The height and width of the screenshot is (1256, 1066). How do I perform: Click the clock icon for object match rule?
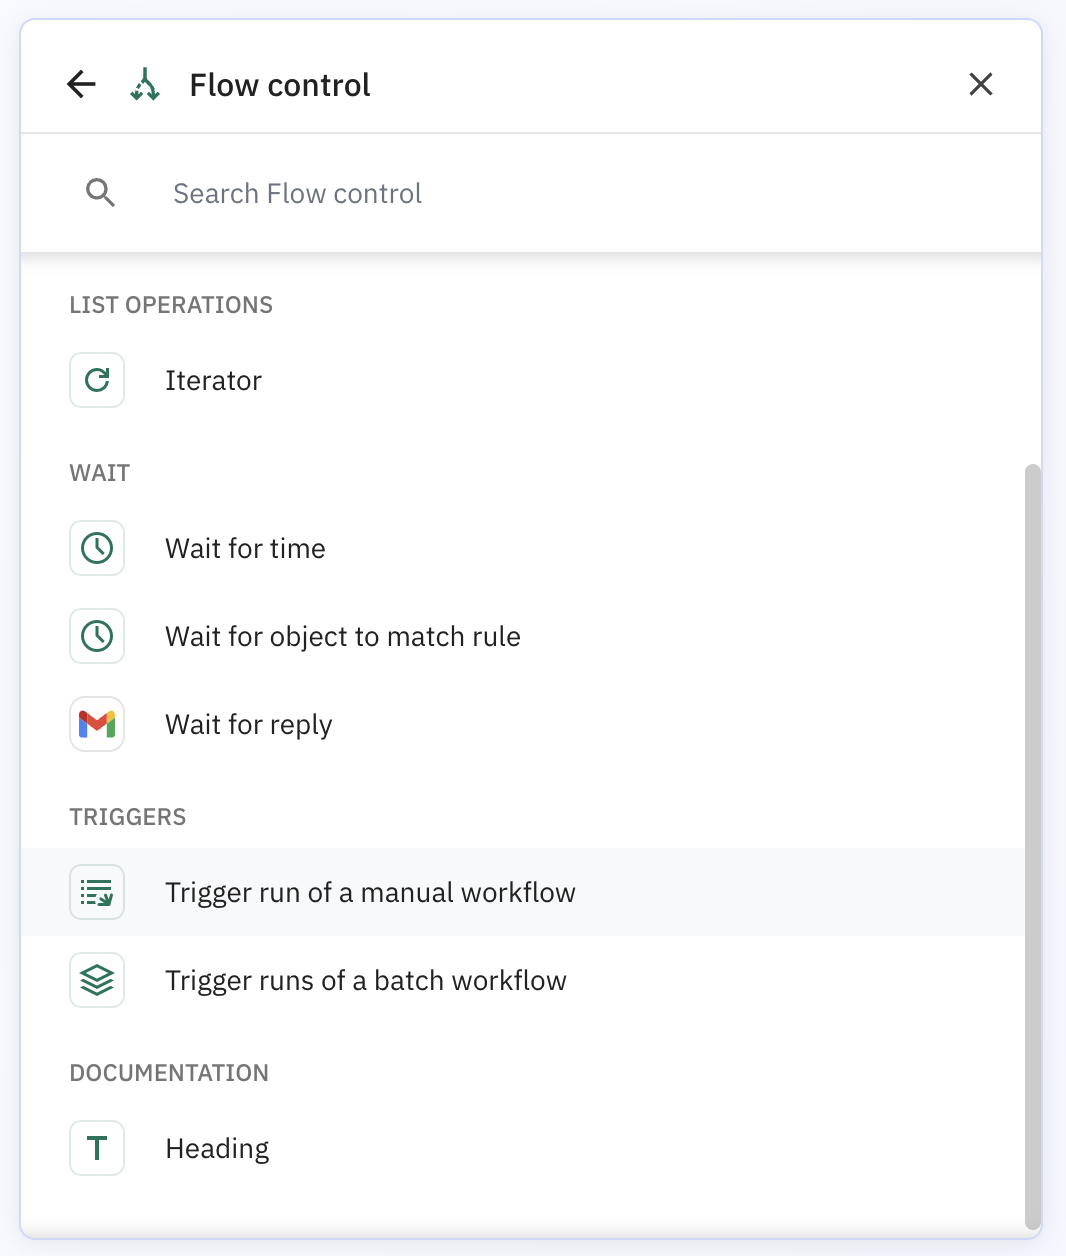97,636
